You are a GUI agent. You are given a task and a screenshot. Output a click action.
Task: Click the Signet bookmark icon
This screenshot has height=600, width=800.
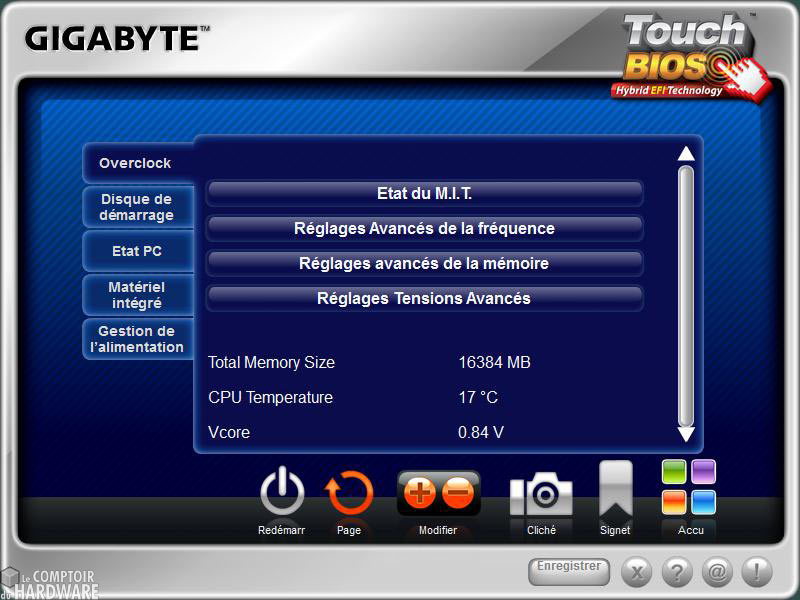tap(615, 489)
